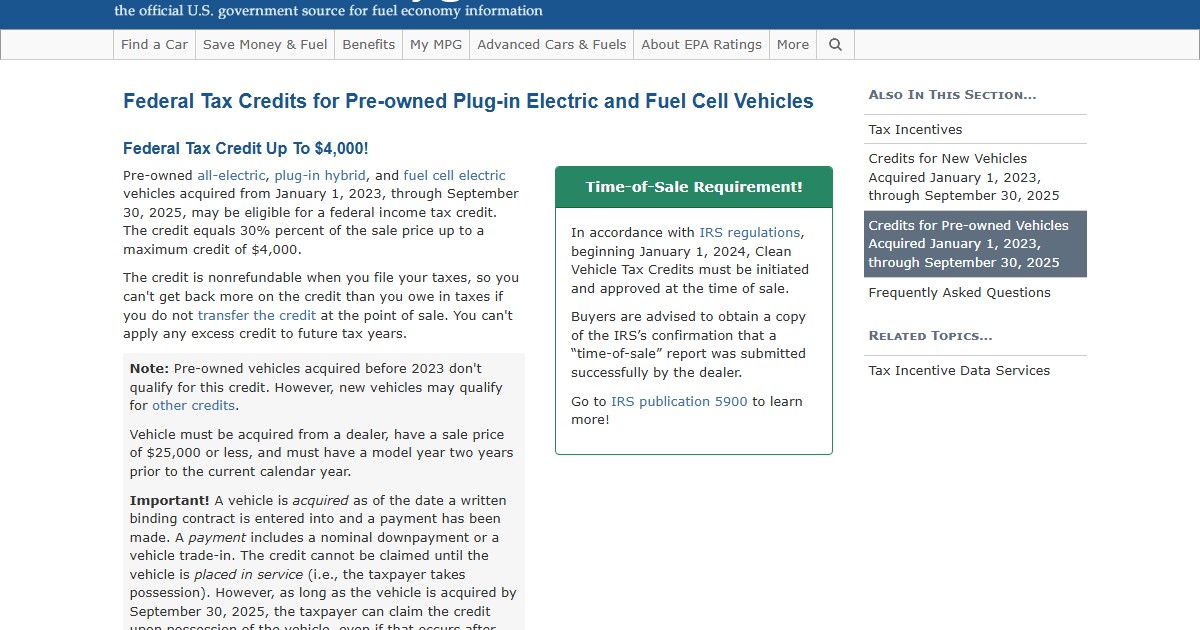The width and height of the screenshot is (1200, 630).
Task: Select Credits for Pre-owned Vehicles sidebar item
Action: (x=975, y=244)
